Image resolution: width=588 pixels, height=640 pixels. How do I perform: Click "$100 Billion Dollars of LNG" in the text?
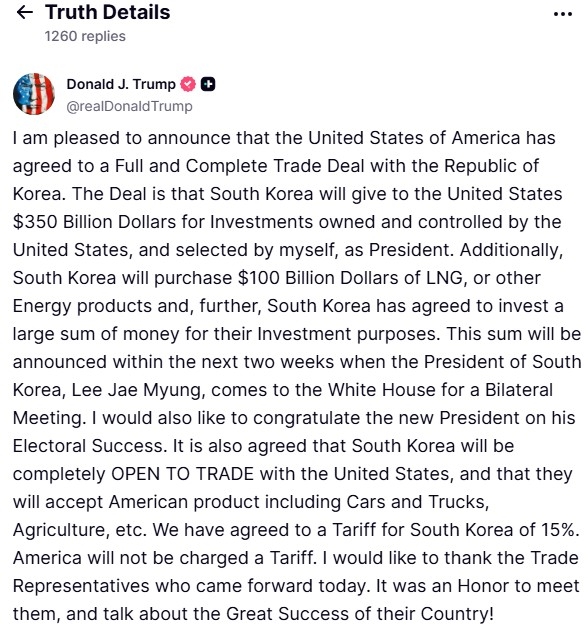(350, 278)
